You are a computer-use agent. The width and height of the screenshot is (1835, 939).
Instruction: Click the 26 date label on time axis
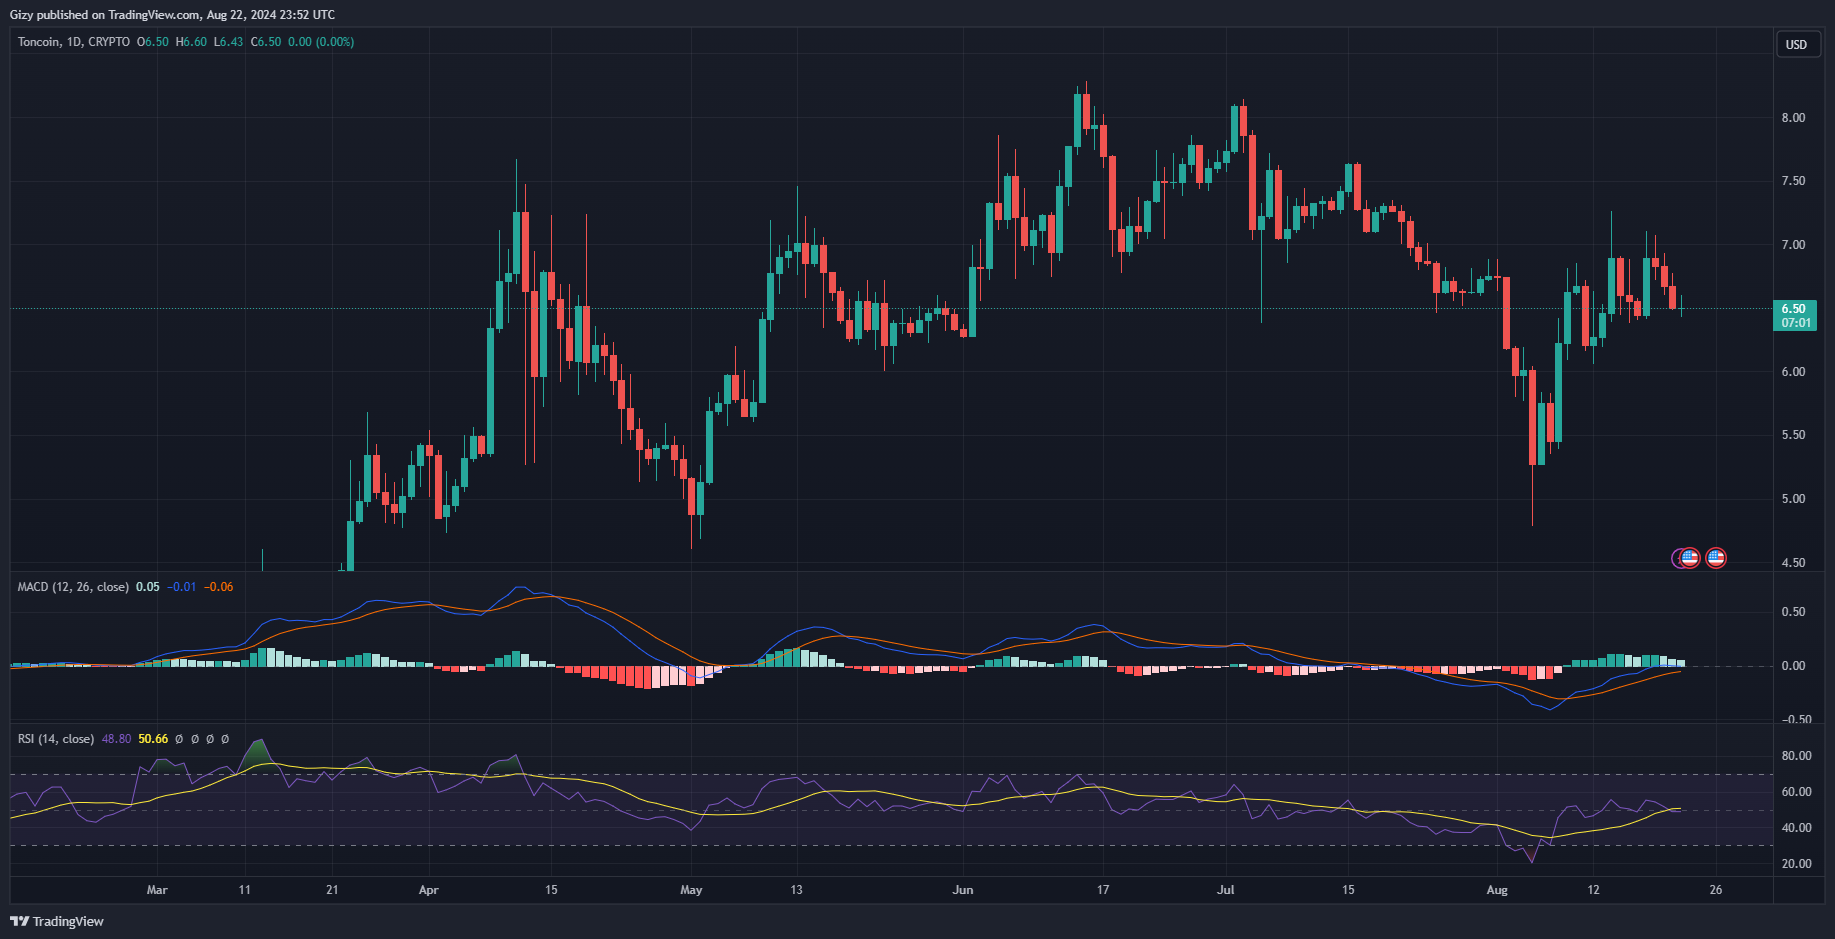click(x=1716, y=890)
